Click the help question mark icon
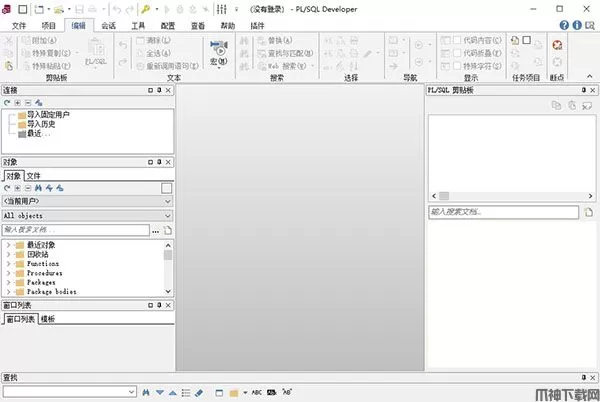This screenshot has height=402, width=600. [x=564, y=24]
